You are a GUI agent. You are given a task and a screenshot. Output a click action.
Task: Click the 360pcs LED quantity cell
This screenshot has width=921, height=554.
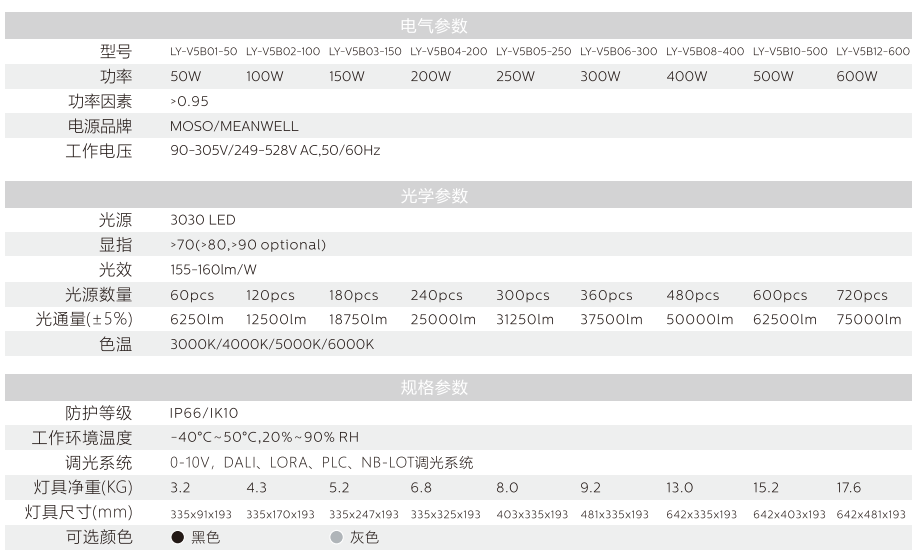pyautogui.click(x=606, y=295)
